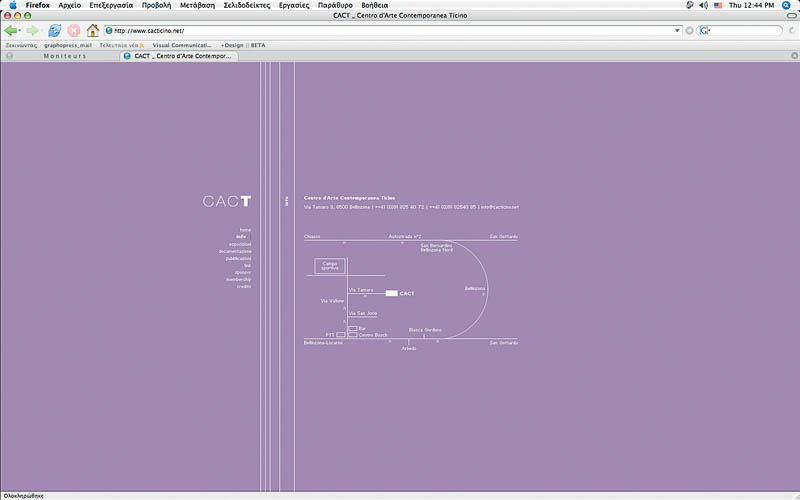Open the Μετάβαση menu
The image size is (800, 500).
click(197, 5)
